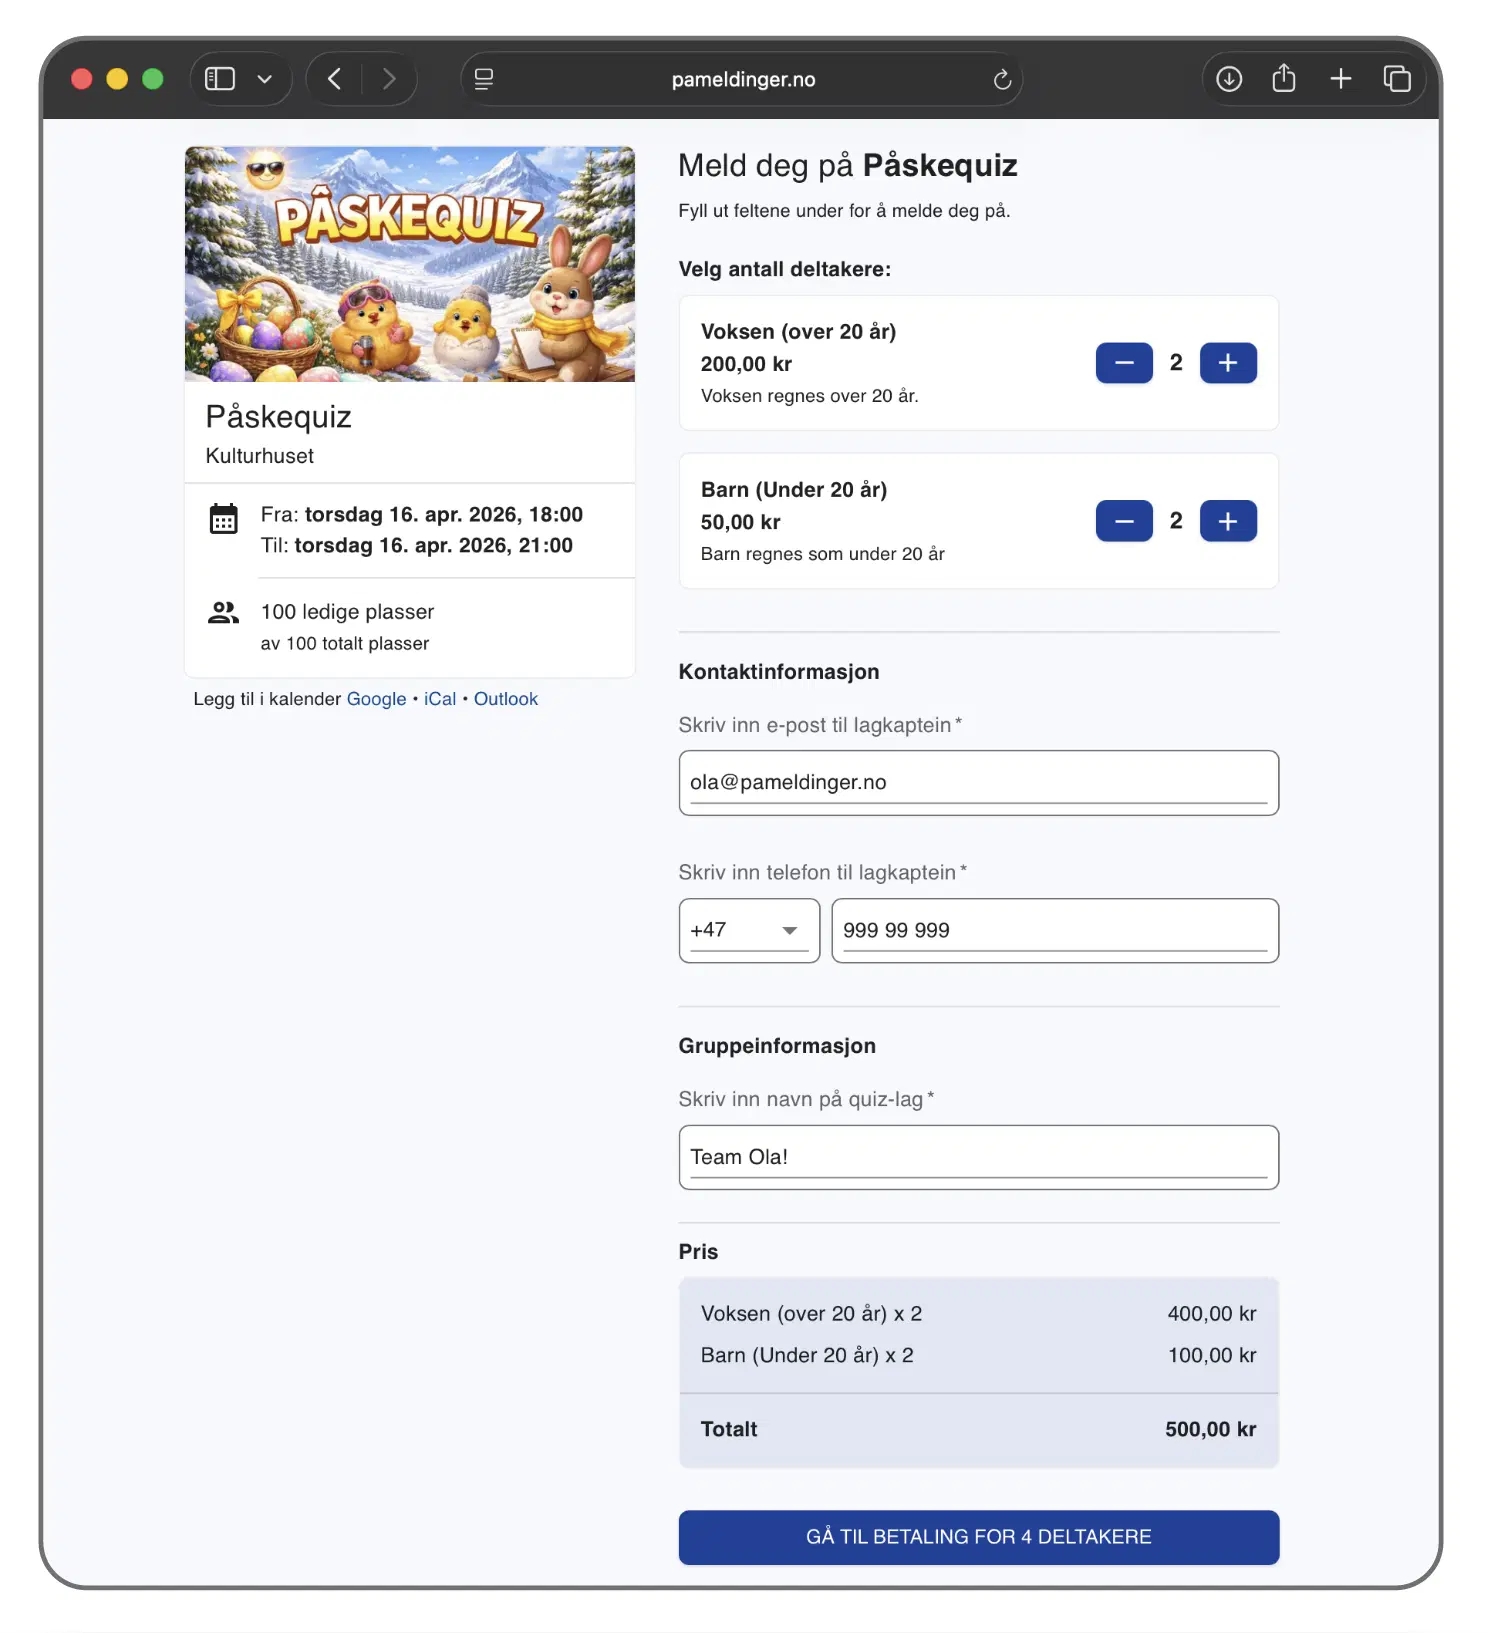
Task: Expand the +47 country code dropdown
Action: (749, 930)
